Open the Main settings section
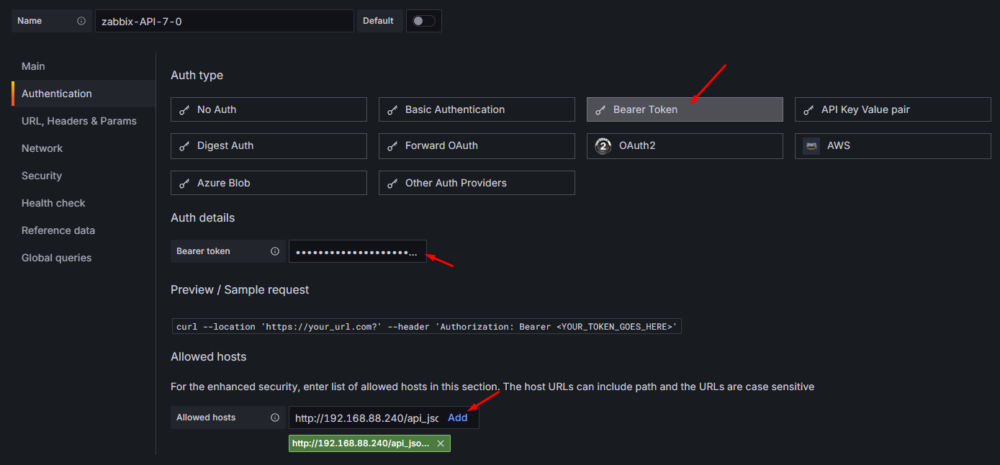Image resolution: width=1000 pixels, height=465 pixels. (34, 66)
